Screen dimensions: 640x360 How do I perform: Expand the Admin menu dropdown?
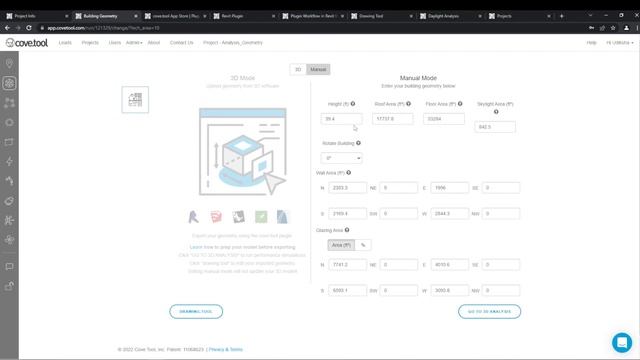(134, 42)
